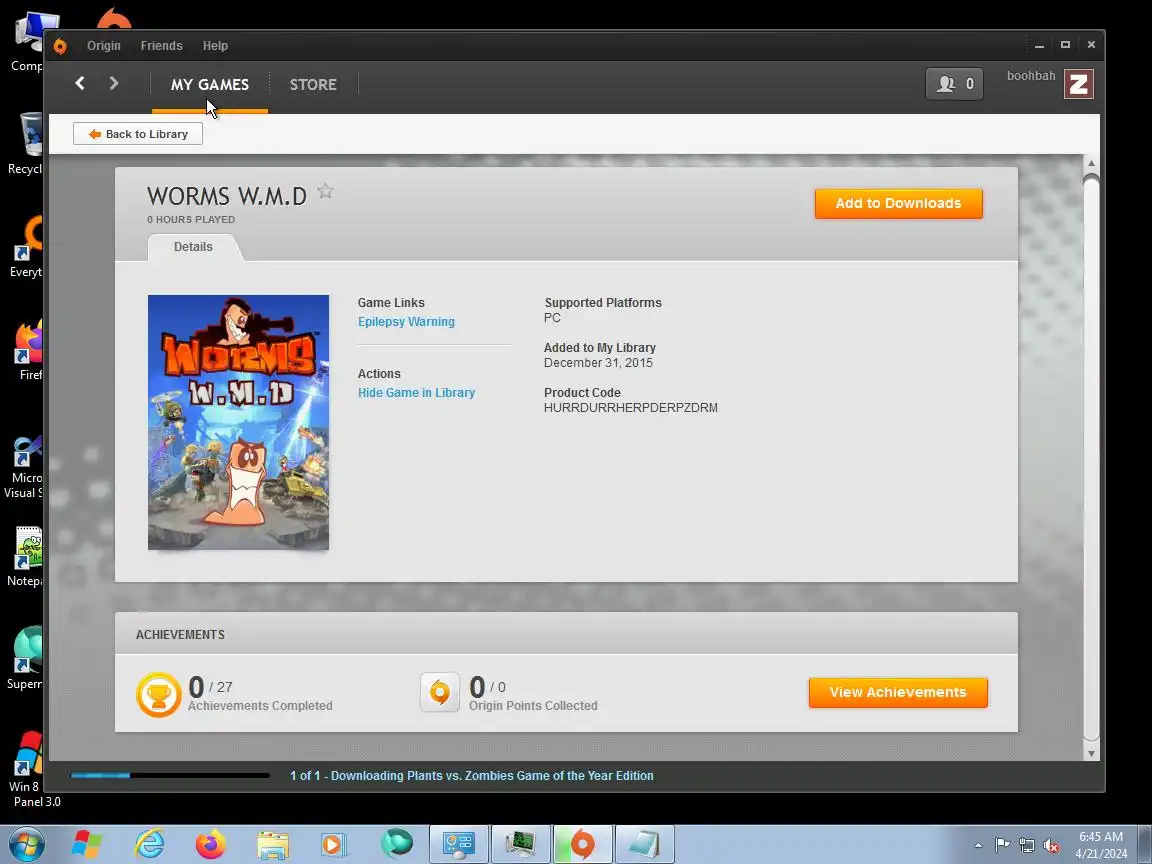Click the WORMS W.M.D title

tap(226, 196)
